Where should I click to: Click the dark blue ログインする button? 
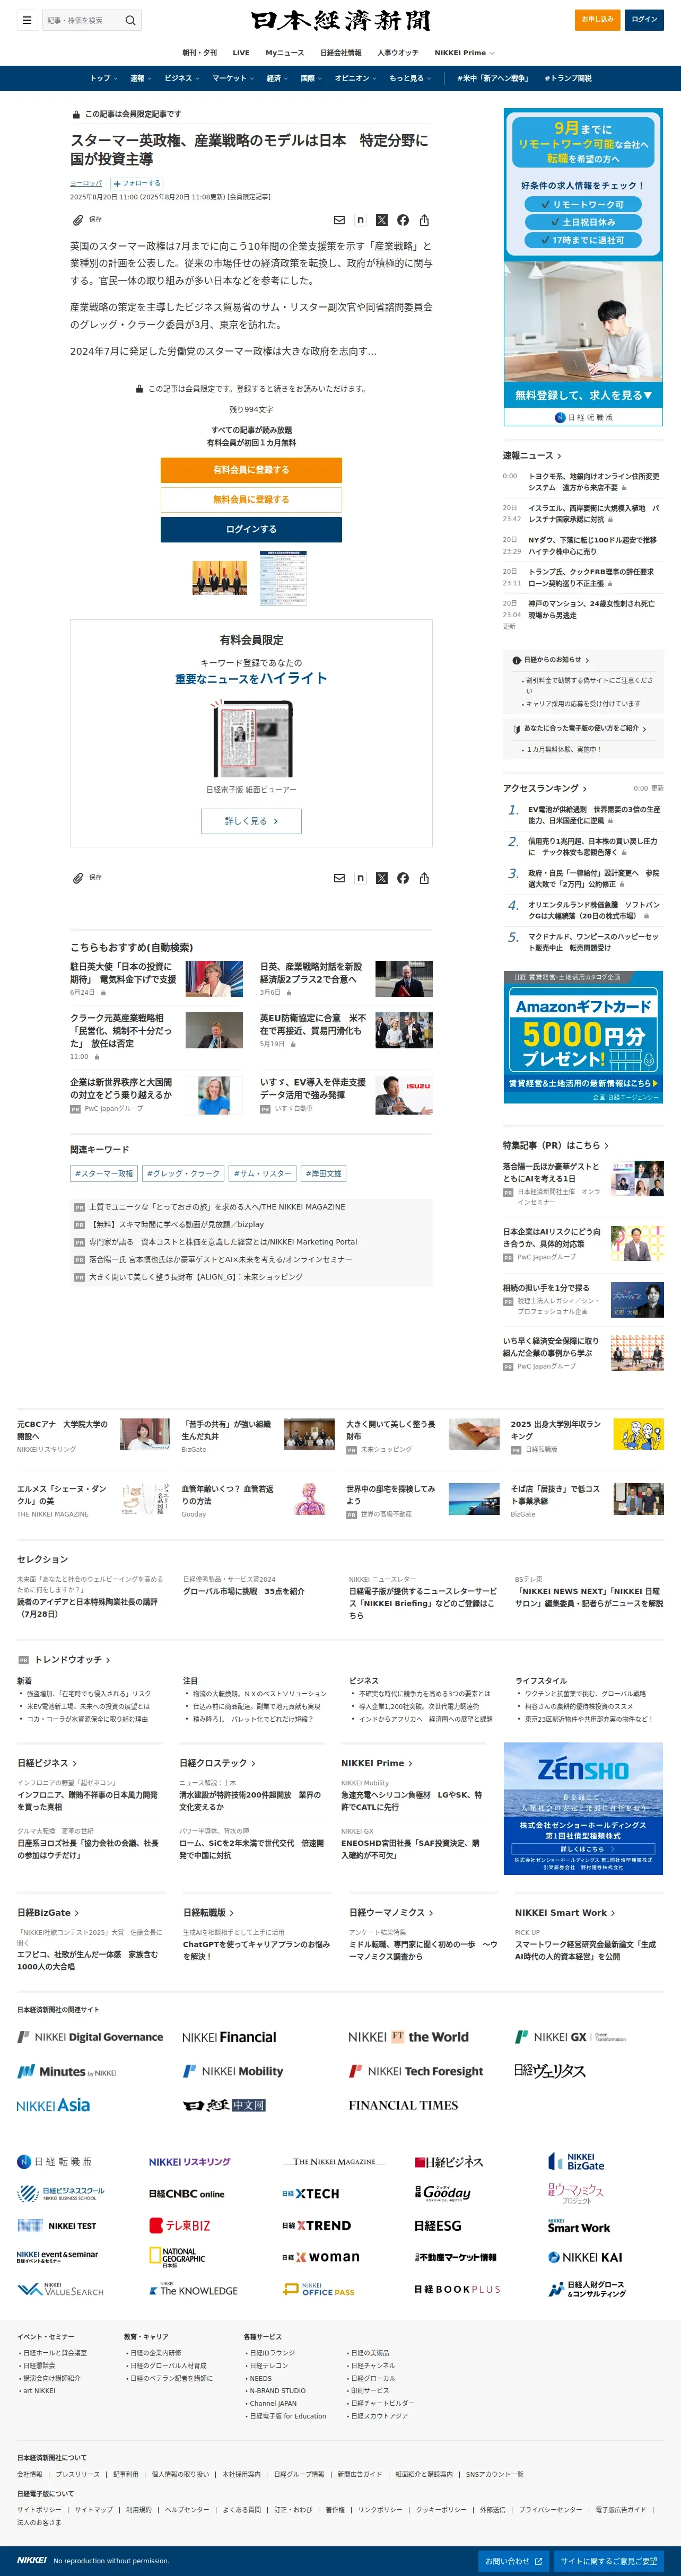[251, 529]
